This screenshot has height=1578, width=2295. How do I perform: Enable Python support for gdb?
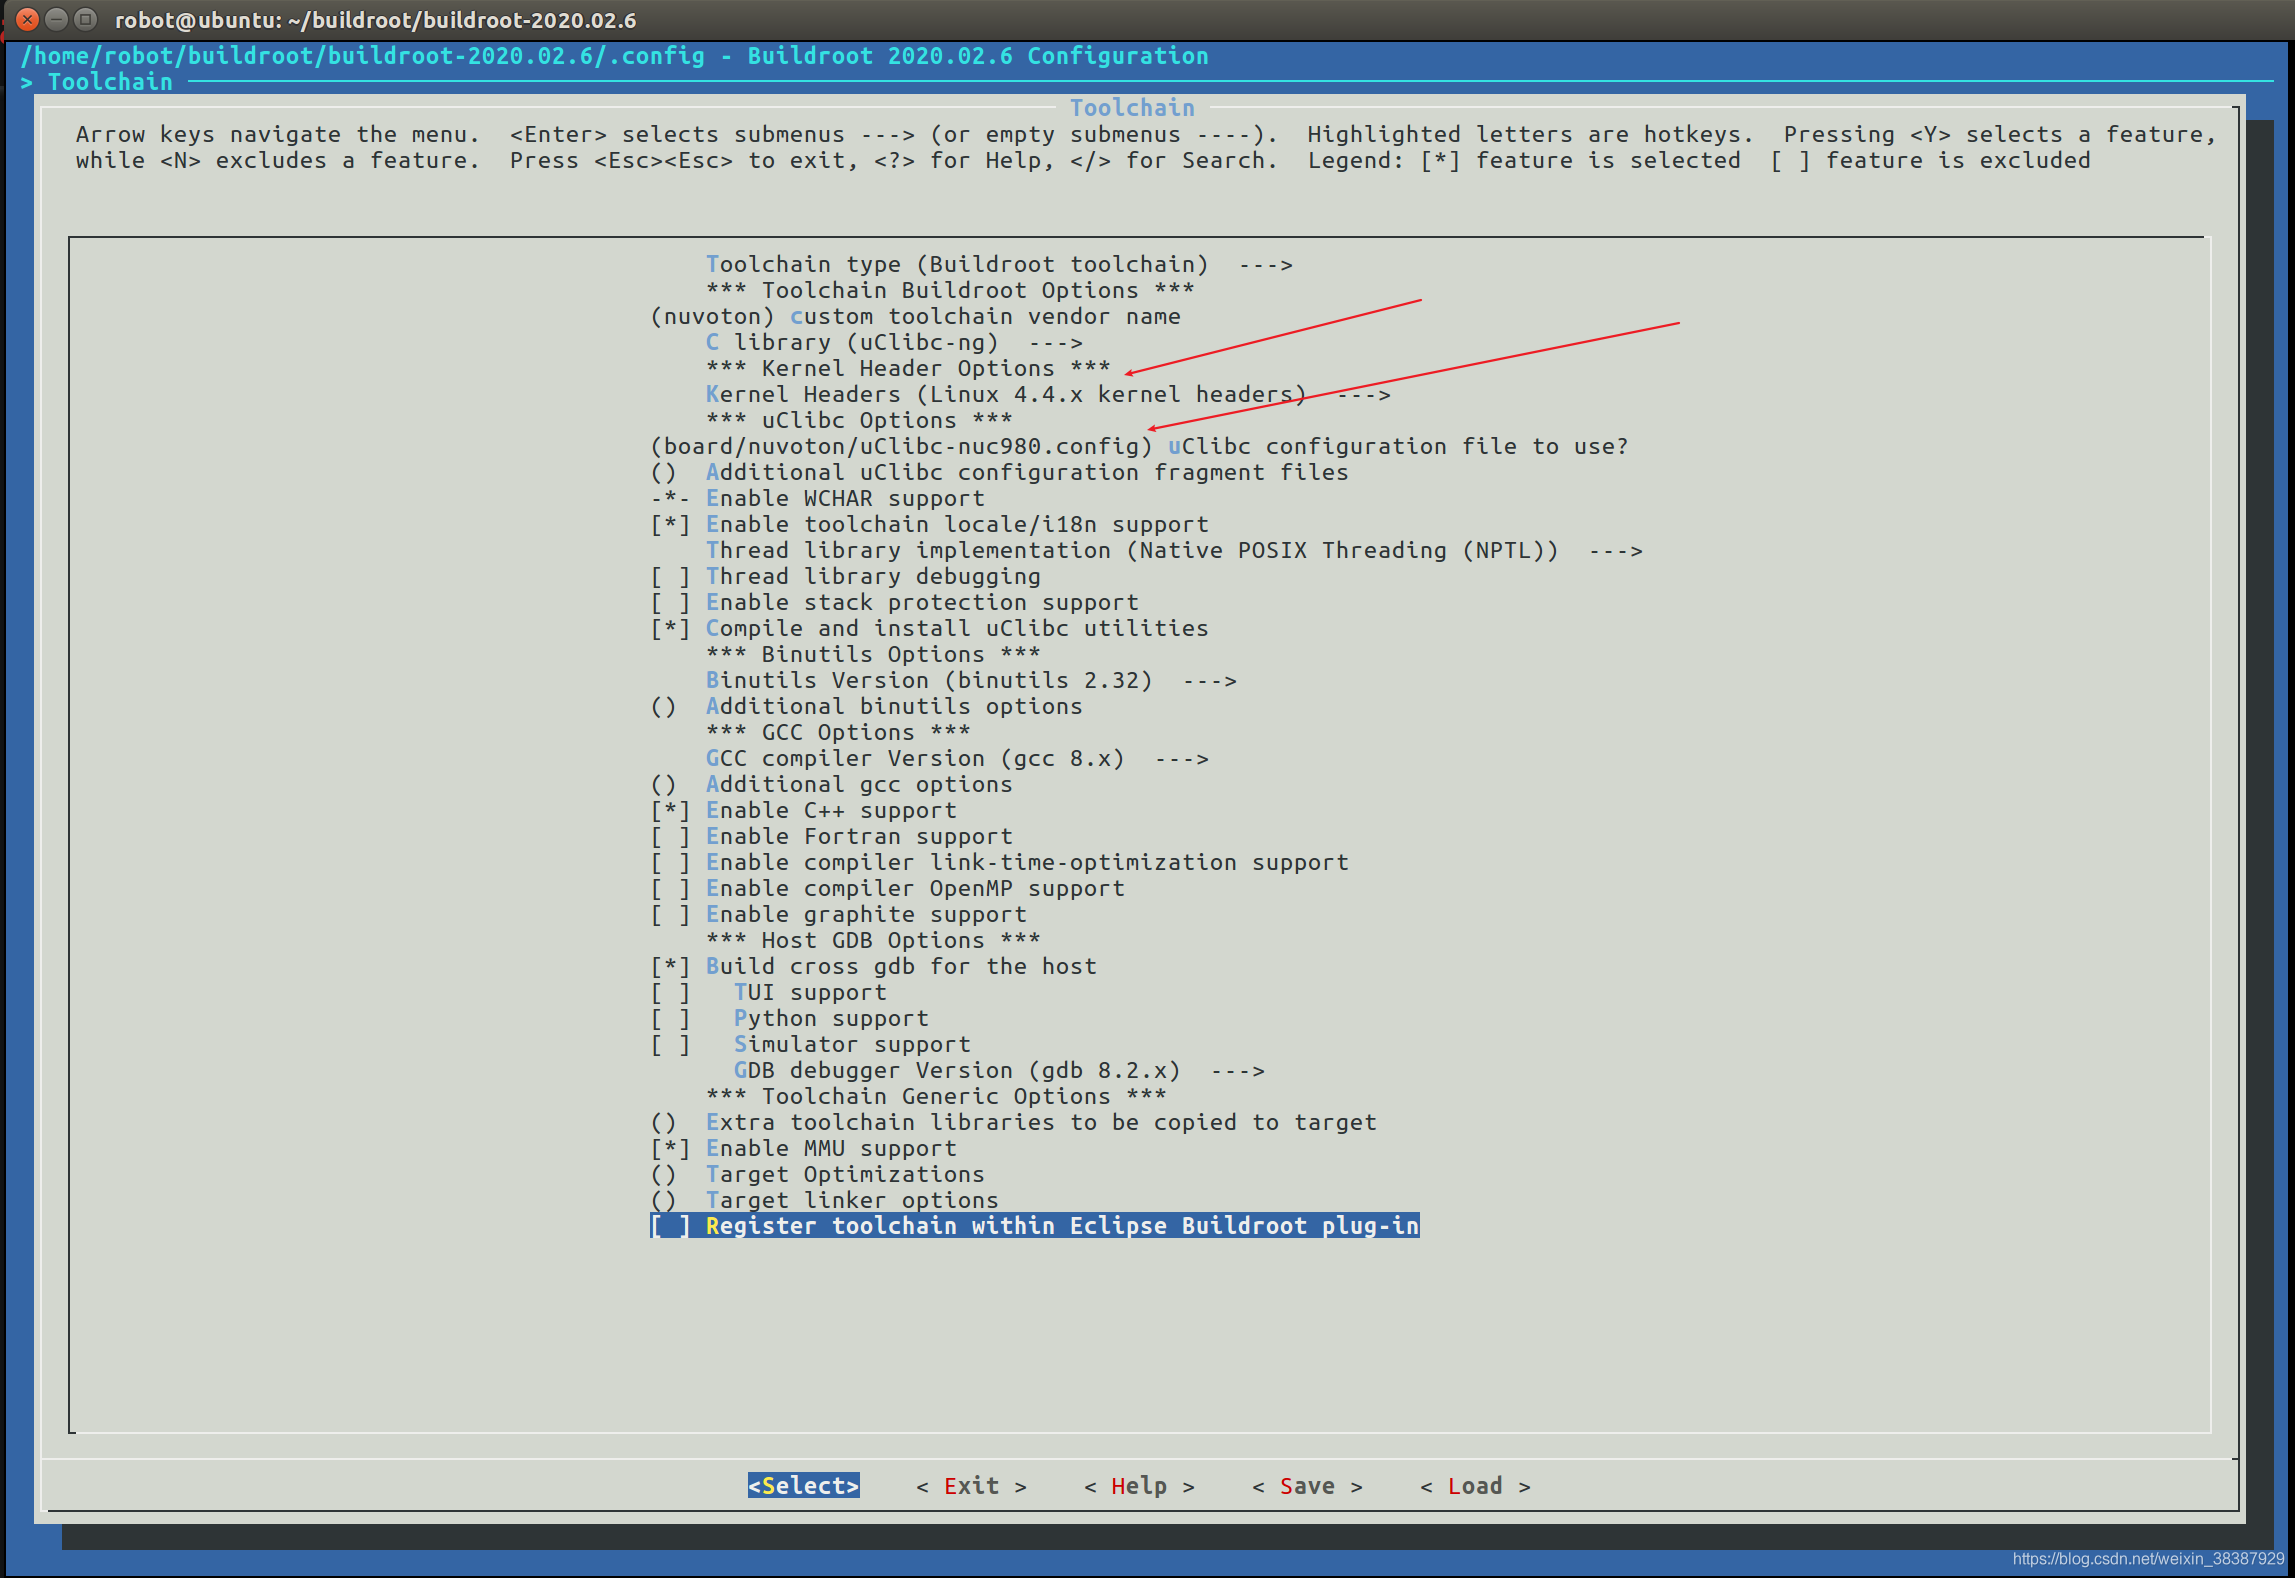(x=790, y=1018)
